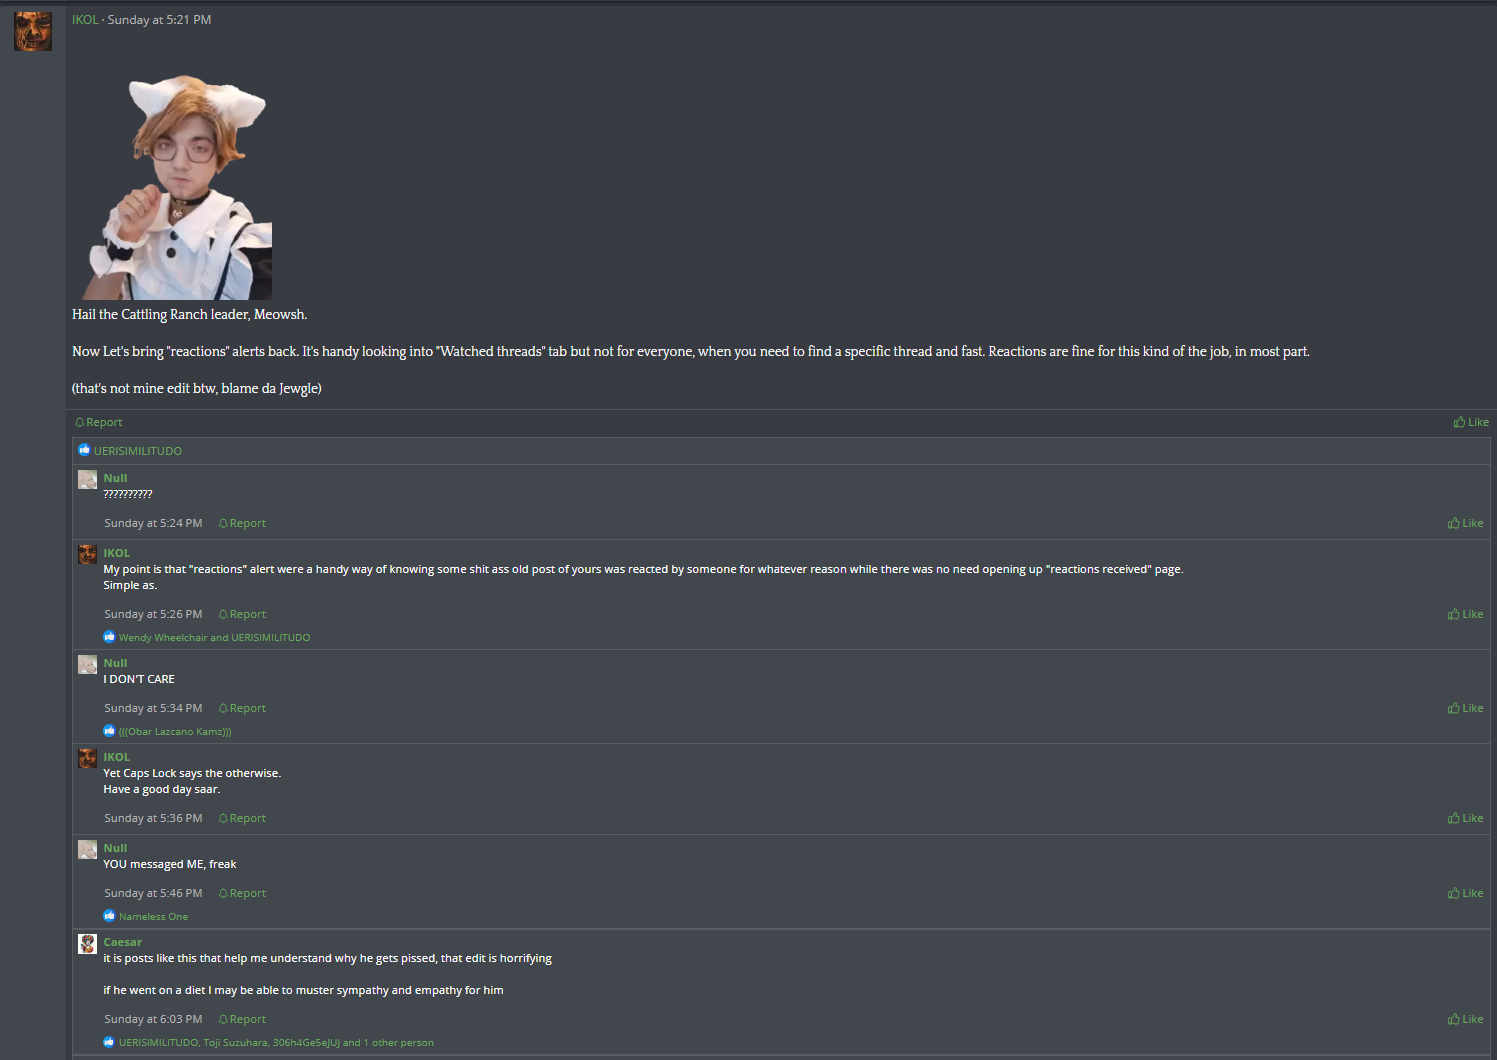Open Null's avatar beside 'YOU messaged ME' comment
The image size is (1497, 1060).
88,850
